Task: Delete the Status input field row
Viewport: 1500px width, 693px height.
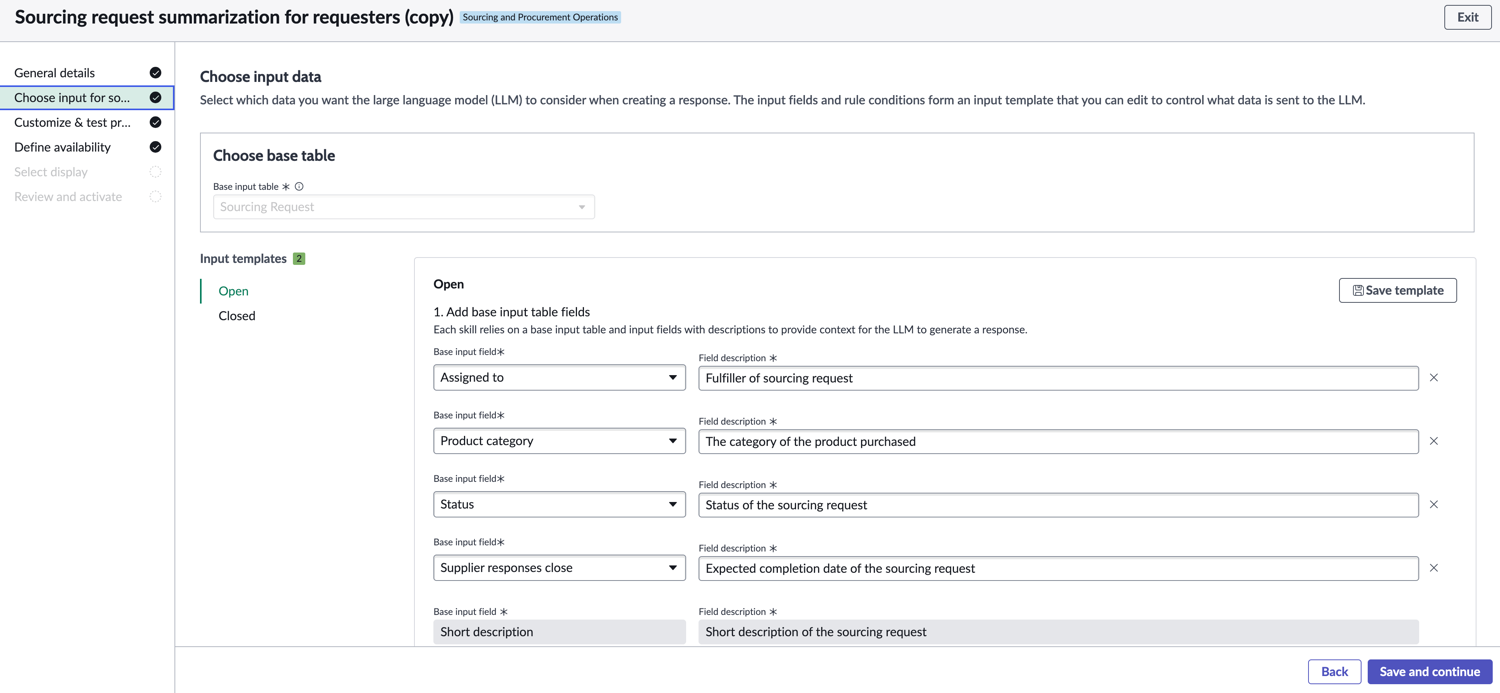Action: 1433,505
